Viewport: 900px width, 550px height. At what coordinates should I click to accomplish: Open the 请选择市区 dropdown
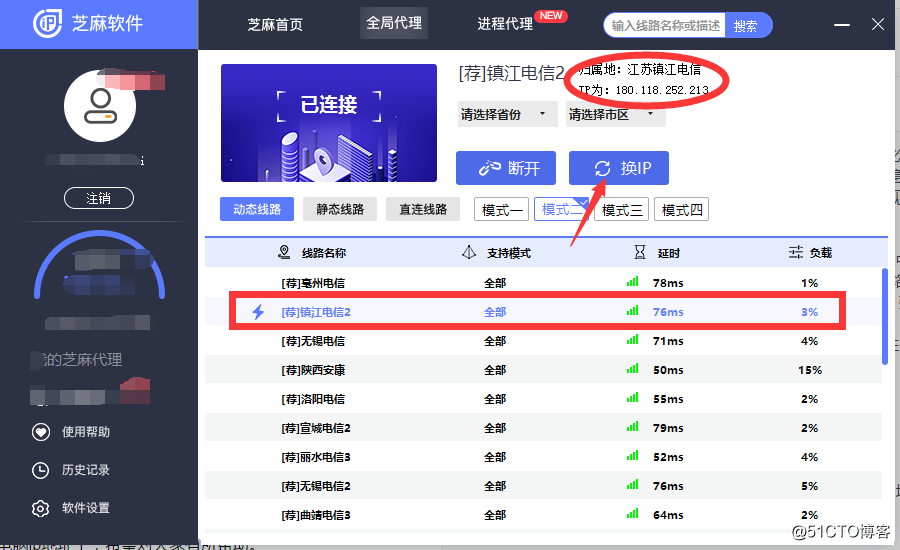[x=615, y=114]
